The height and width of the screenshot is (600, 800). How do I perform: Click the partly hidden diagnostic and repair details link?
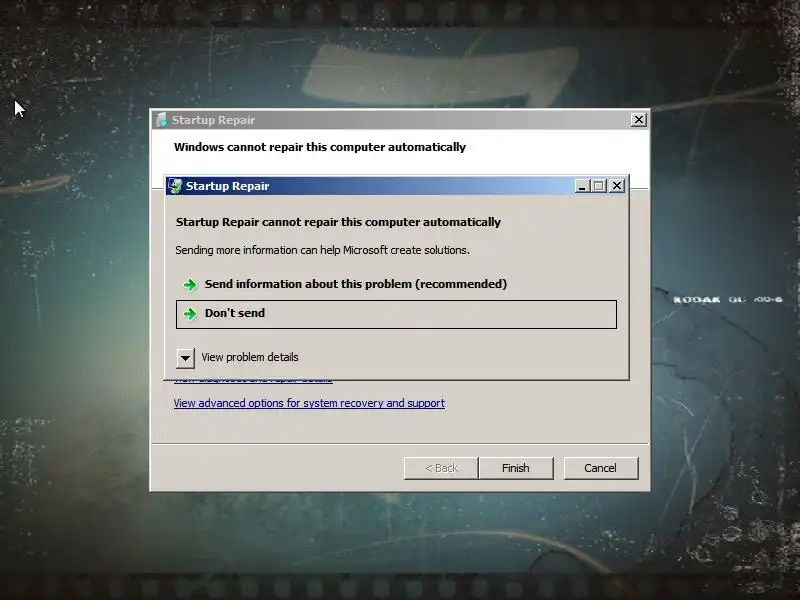click(253, 380)
